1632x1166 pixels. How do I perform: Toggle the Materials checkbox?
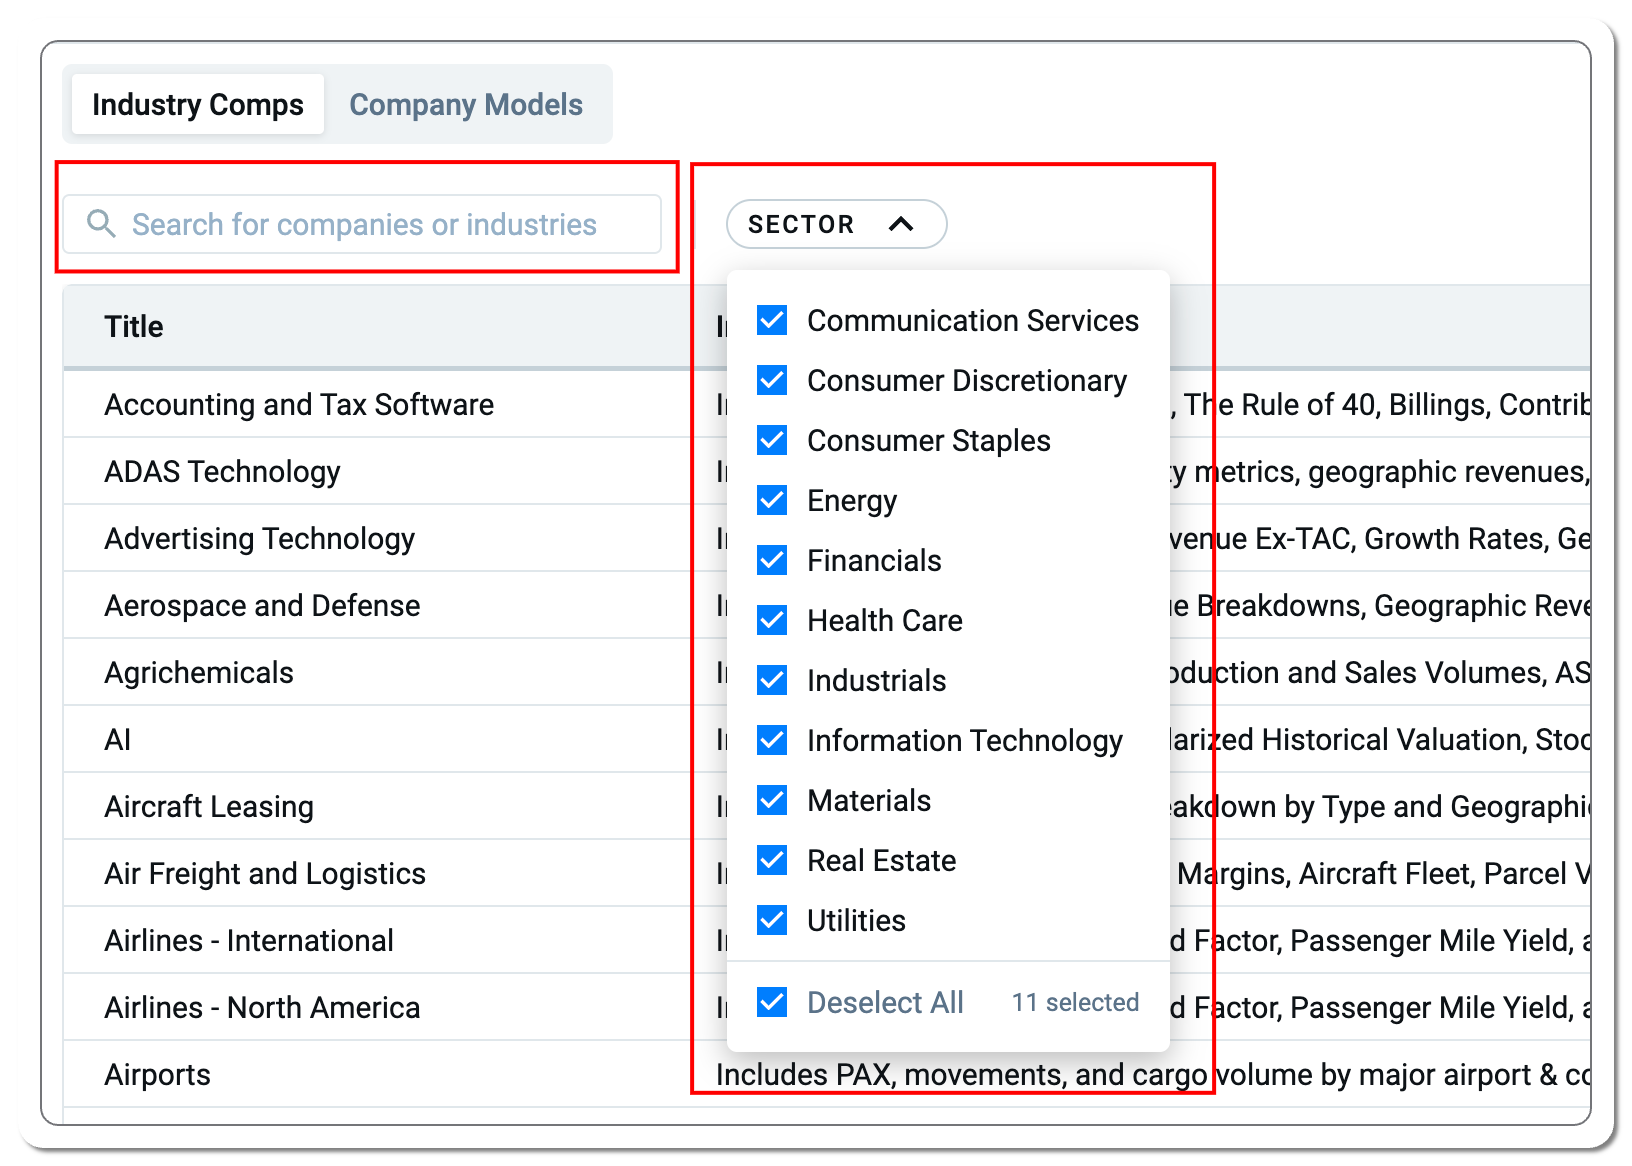point(772,800)
